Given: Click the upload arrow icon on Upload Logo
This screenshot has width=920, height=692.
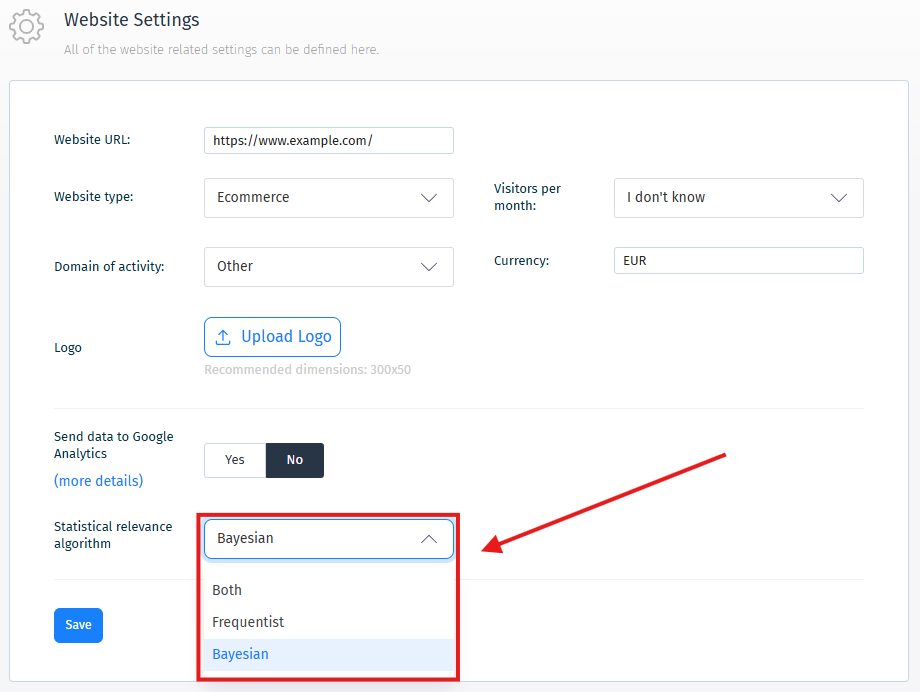Looking at the screenshot, I should pos(223,337).
